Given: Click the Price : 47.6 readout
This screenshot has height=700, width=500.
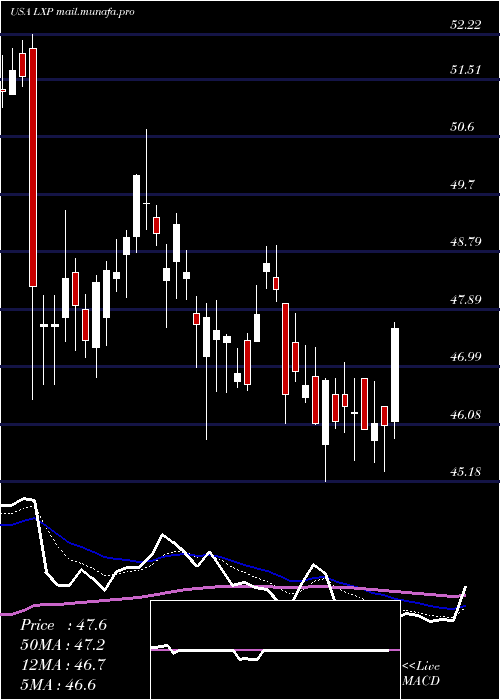Looking at the screenshot, I should (63, 625).
